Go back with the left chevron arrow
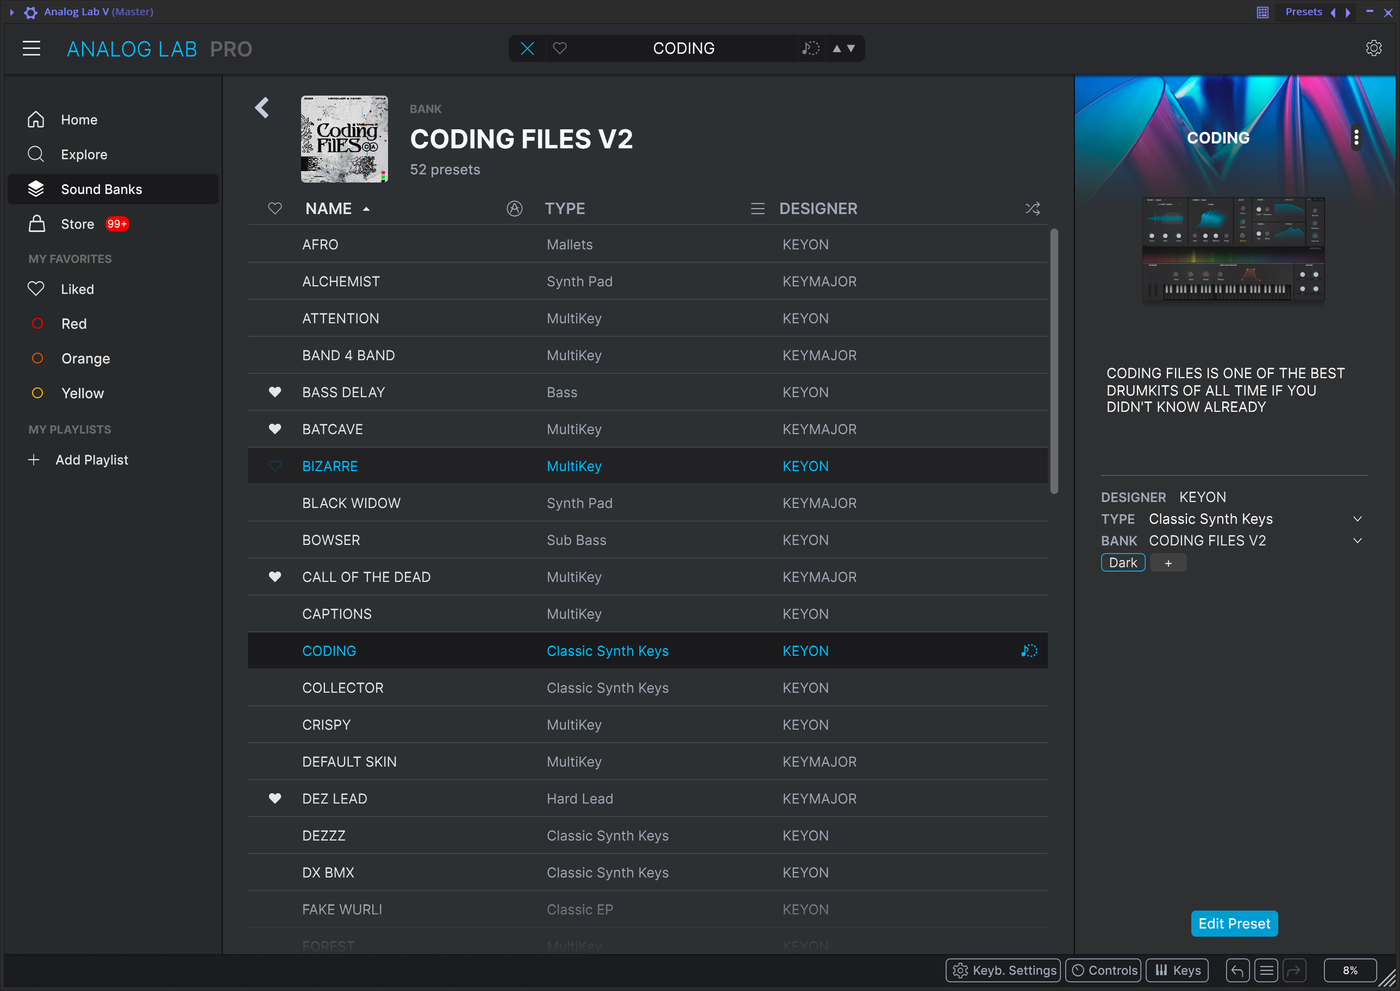1400x991 pixels. 262,107
